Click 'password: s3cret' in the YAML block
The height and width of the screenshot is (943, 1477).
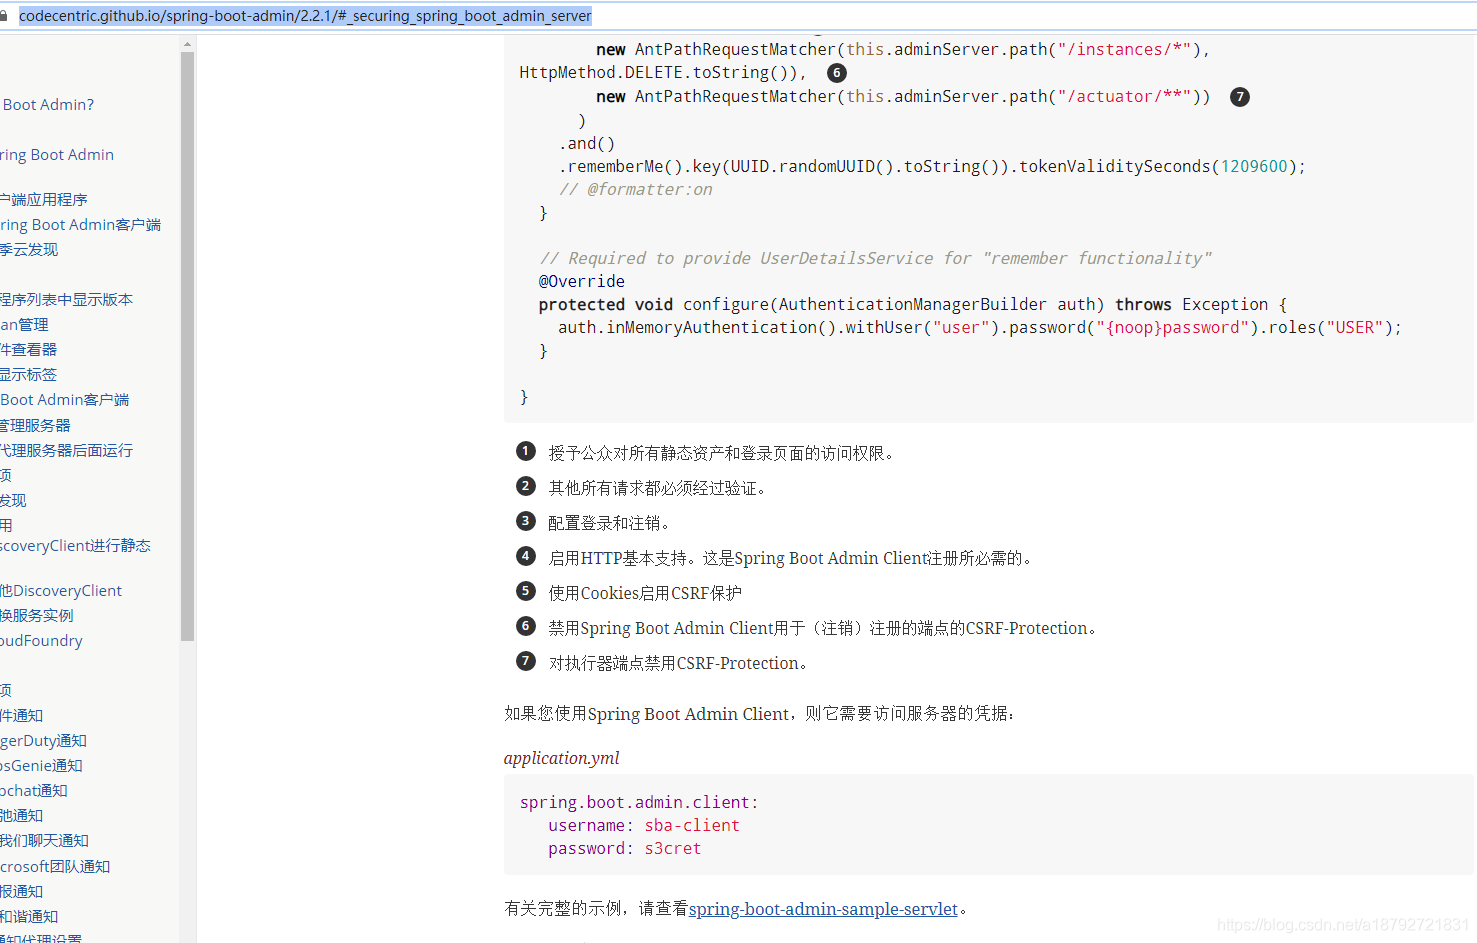(625, 849)
